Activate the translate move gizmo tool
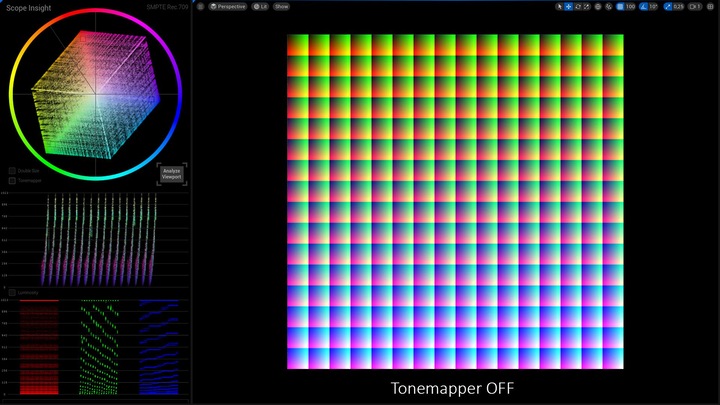The height and width of the screenshot is (405, 720). [x=568, y=6]
